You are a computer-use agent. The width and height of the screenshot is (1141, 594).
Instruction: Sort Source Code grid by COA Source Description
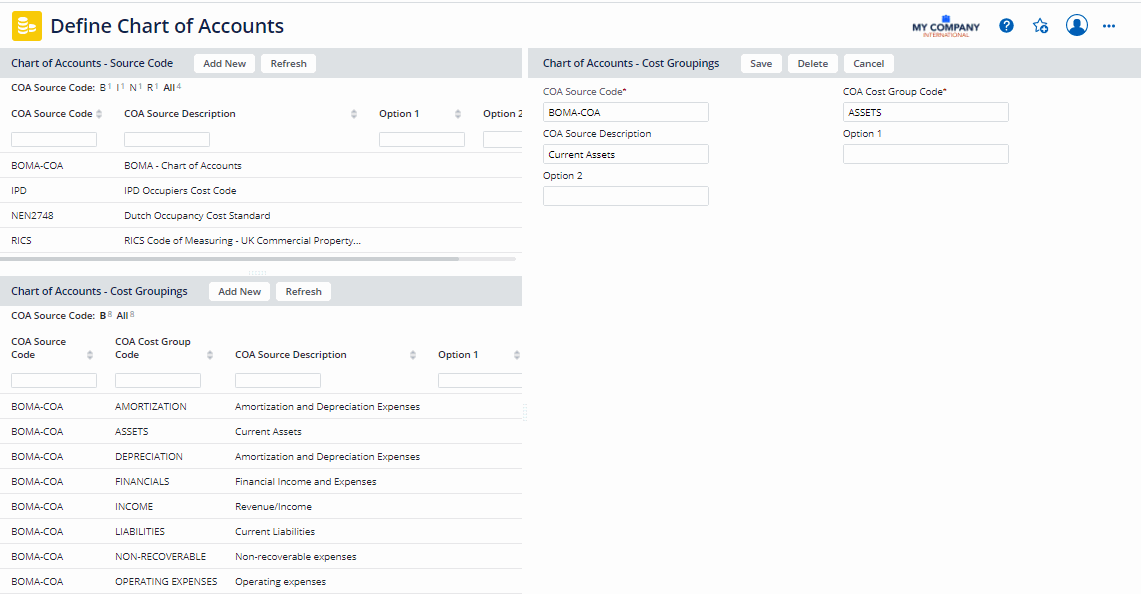pyautogui.click(x=353, y=114)
